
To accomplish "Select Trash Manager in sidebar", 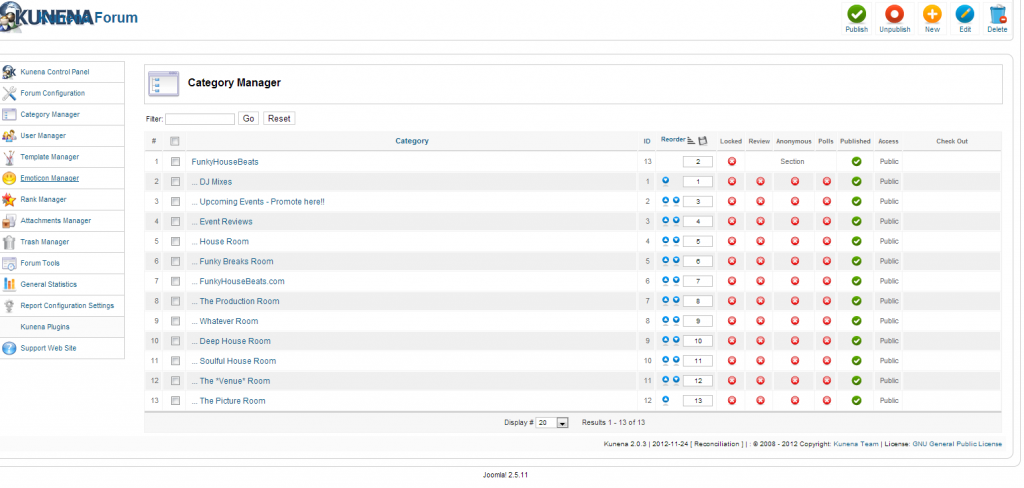I will [x=44, y=242].
